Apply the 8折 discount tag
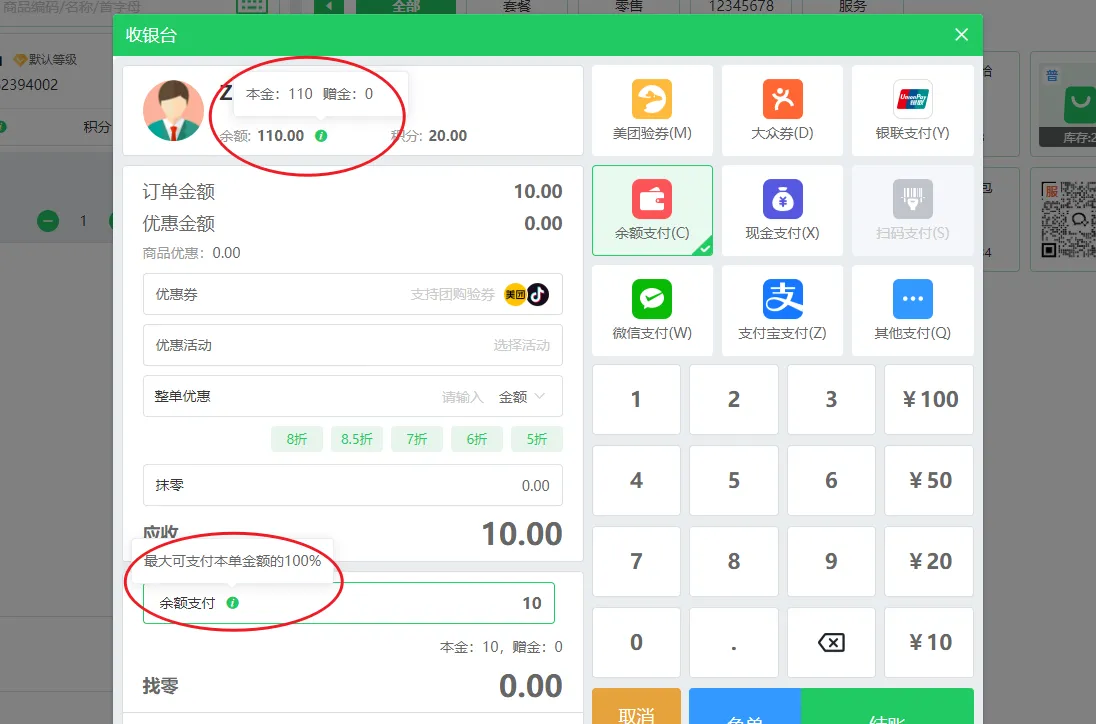1096x724 pixels. pyautogui.click(x=297, y=439)
